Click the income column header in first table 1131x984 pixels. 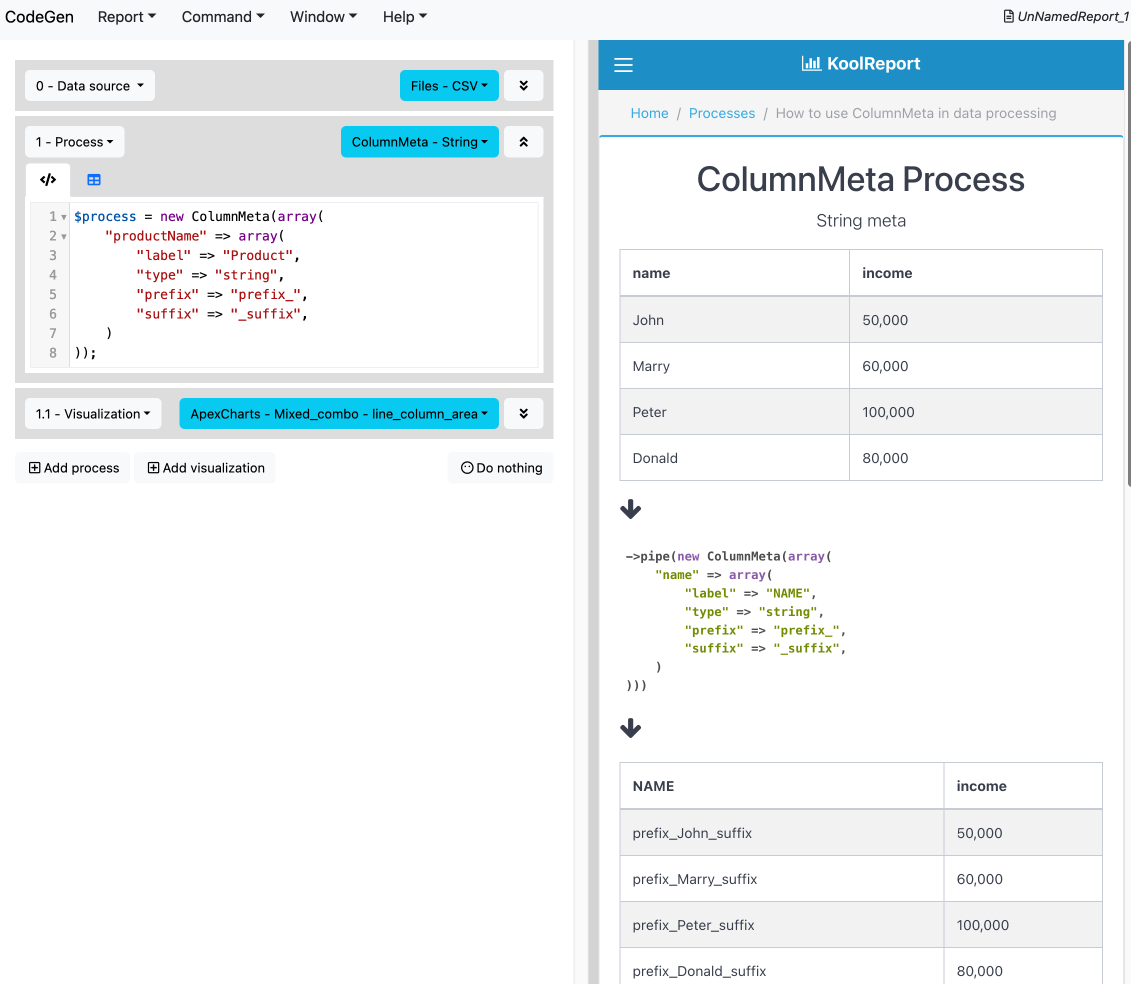pos(976,273)
